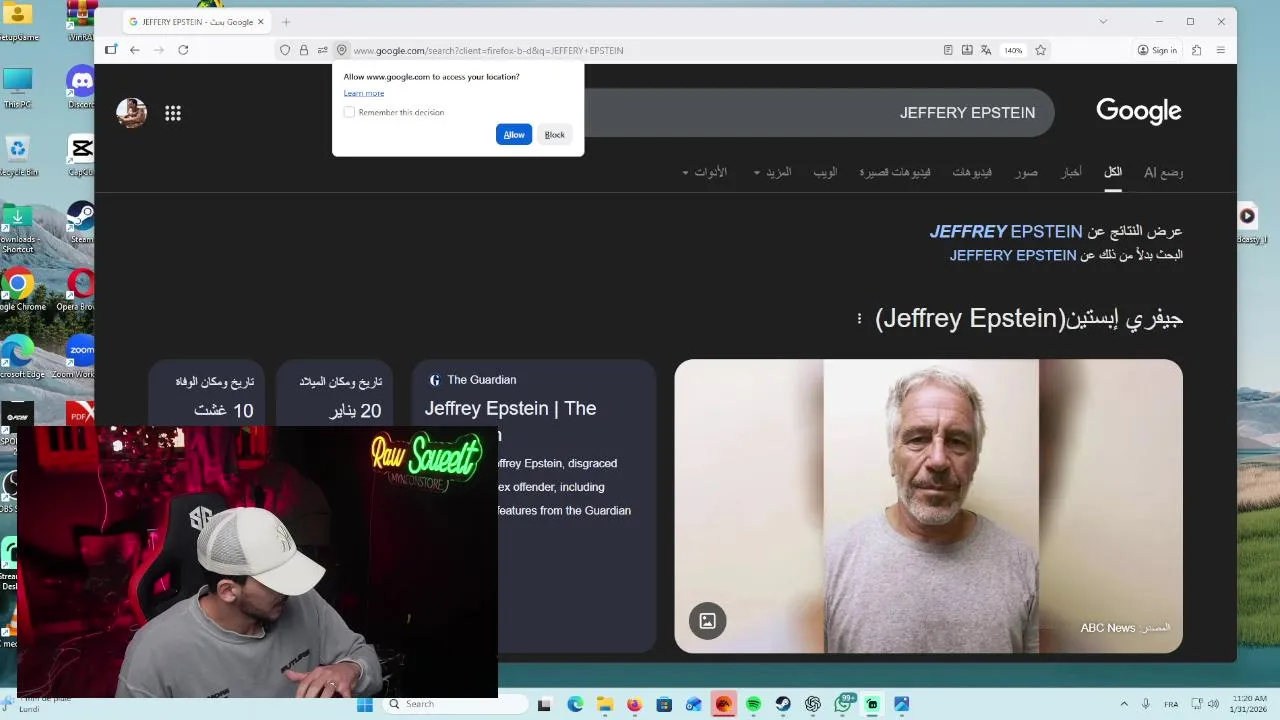Screen dimensions: 1280x720
Task: Open the list all tabs chevron
Action: coord(1103,21)
